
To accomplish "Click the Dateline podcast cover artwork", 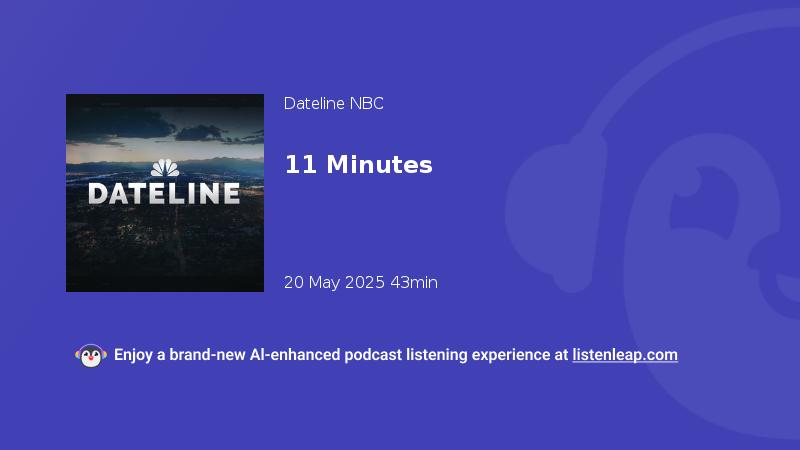I will tap(165, 193).
